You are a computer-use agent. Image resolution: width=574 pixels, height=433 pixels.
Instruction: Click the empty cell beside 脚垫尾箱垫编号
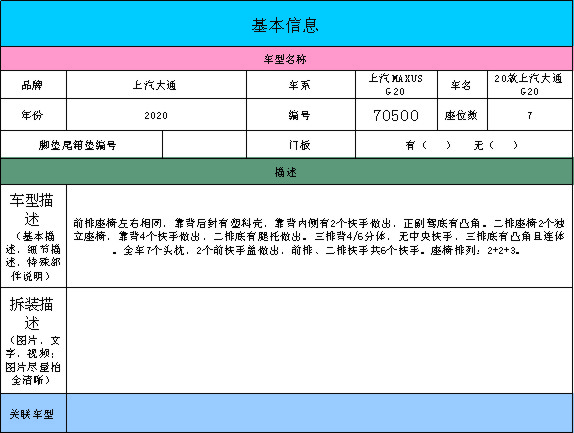click(x=204, y=145)
